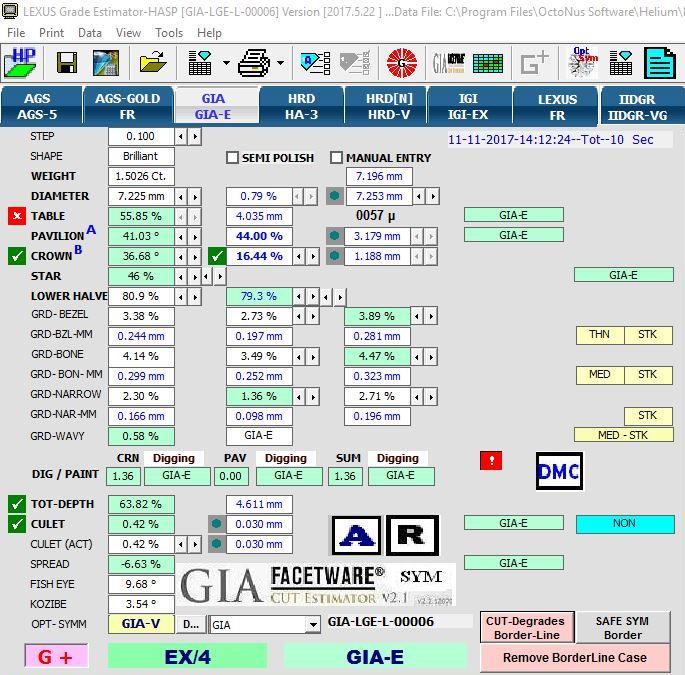This screenshot has width=685, height=675.
Task: Open the View menu
Action: pos(128,33)
